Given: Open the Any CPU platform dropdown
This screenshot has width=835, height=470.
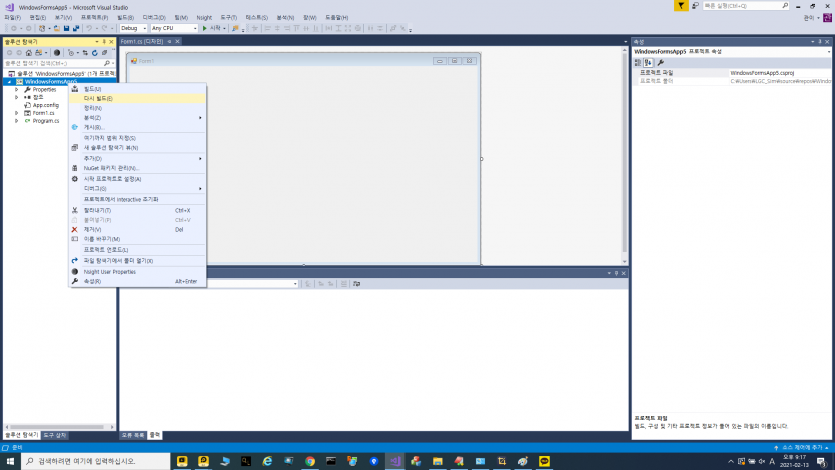Looking at the screenshot, I should (x=174, y=28).
